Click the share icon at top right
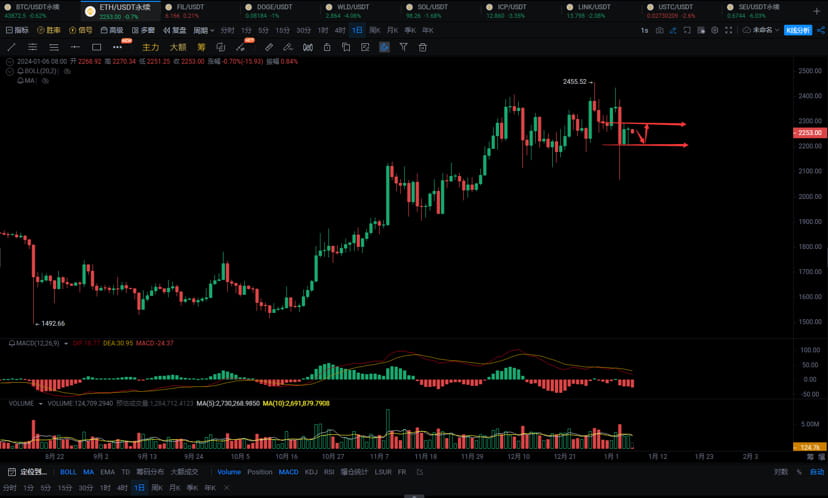Screen dimensions: 828x498 coord(821,31)
